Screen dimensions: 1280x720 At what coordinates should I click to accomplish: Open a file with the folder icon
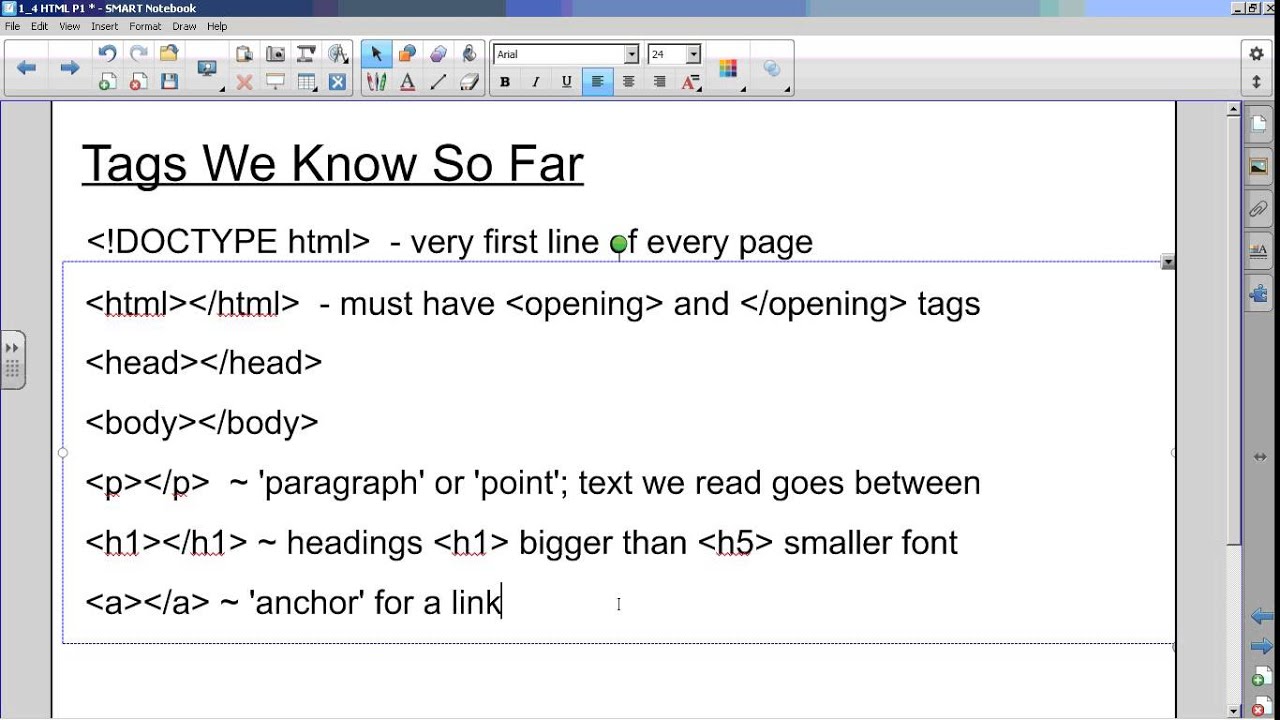(x=169, y=54)
